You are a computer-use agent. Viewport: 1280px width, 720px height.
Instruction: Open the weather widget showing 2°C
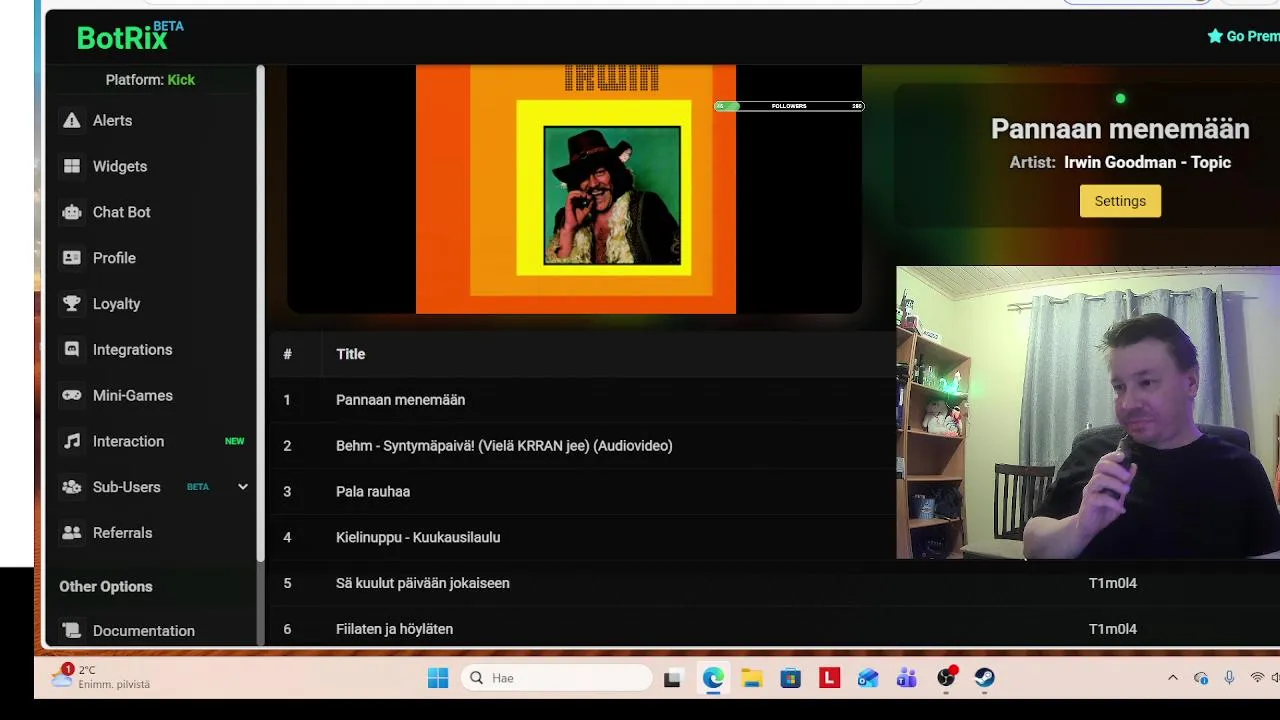pyautogui.click(x=101, y=677)
